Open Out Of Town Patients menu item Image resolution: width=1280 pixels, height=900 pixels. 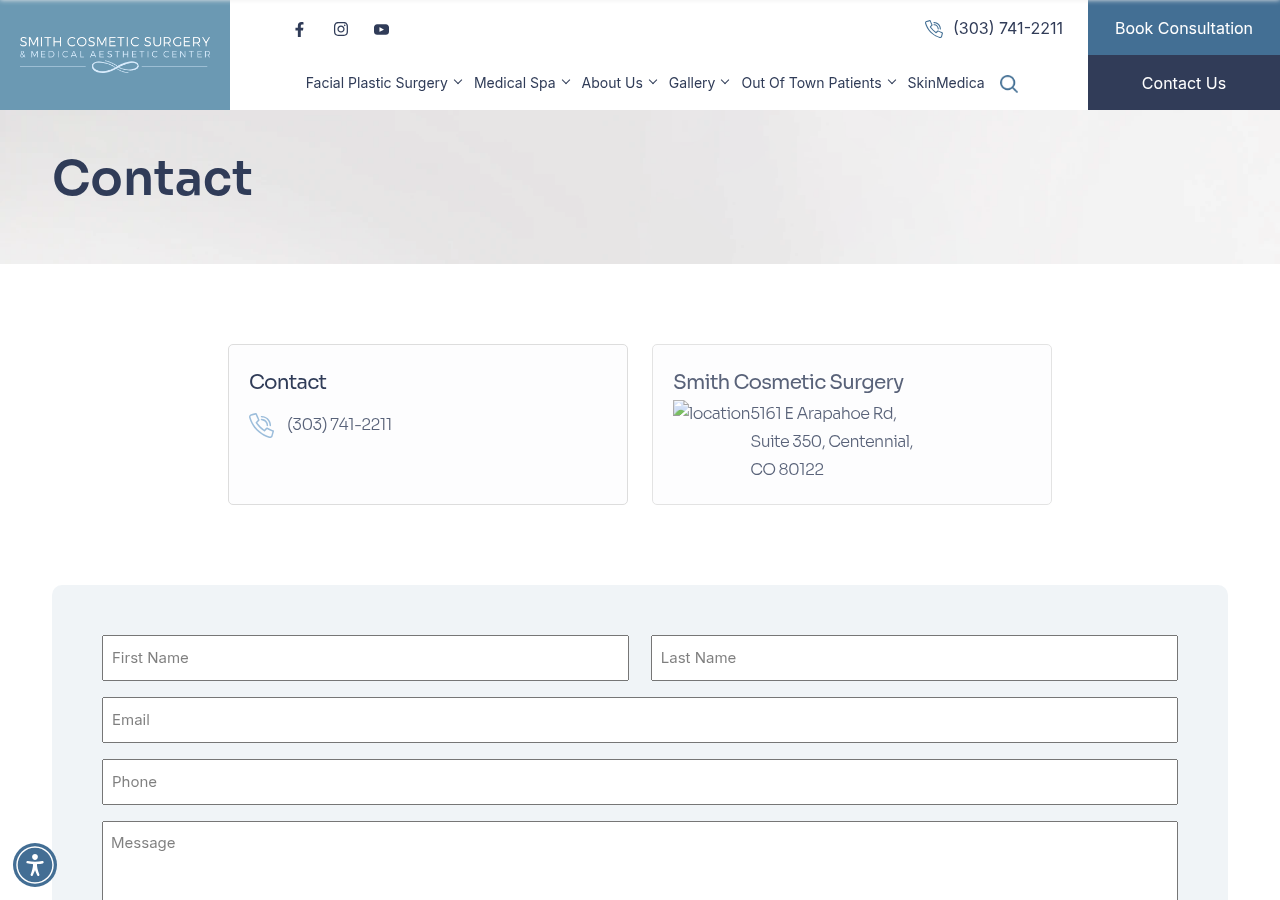[811, 83]
